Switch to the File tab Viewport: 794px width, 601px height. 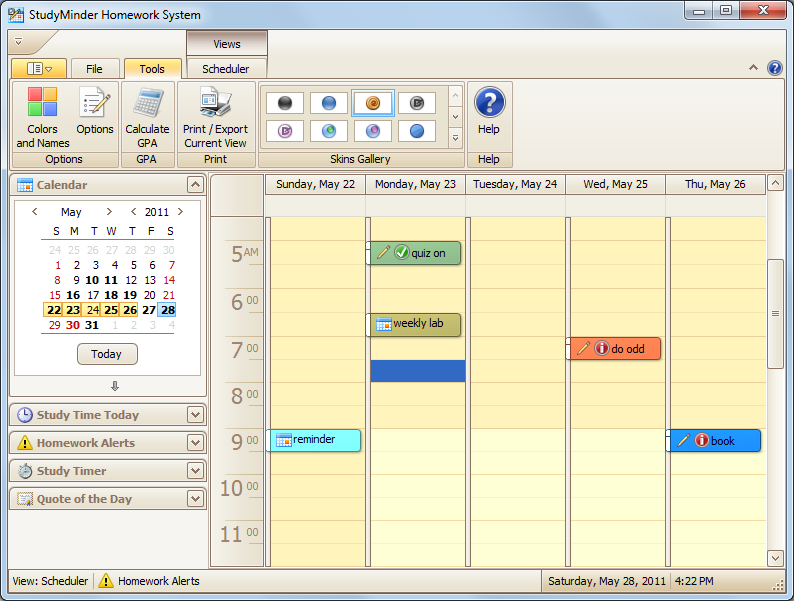[94, 69]
